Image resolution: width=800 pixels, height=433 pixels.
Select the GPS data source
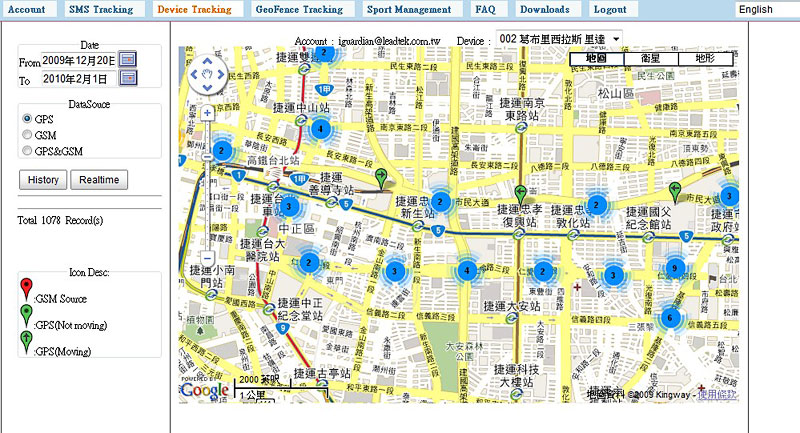27,118
